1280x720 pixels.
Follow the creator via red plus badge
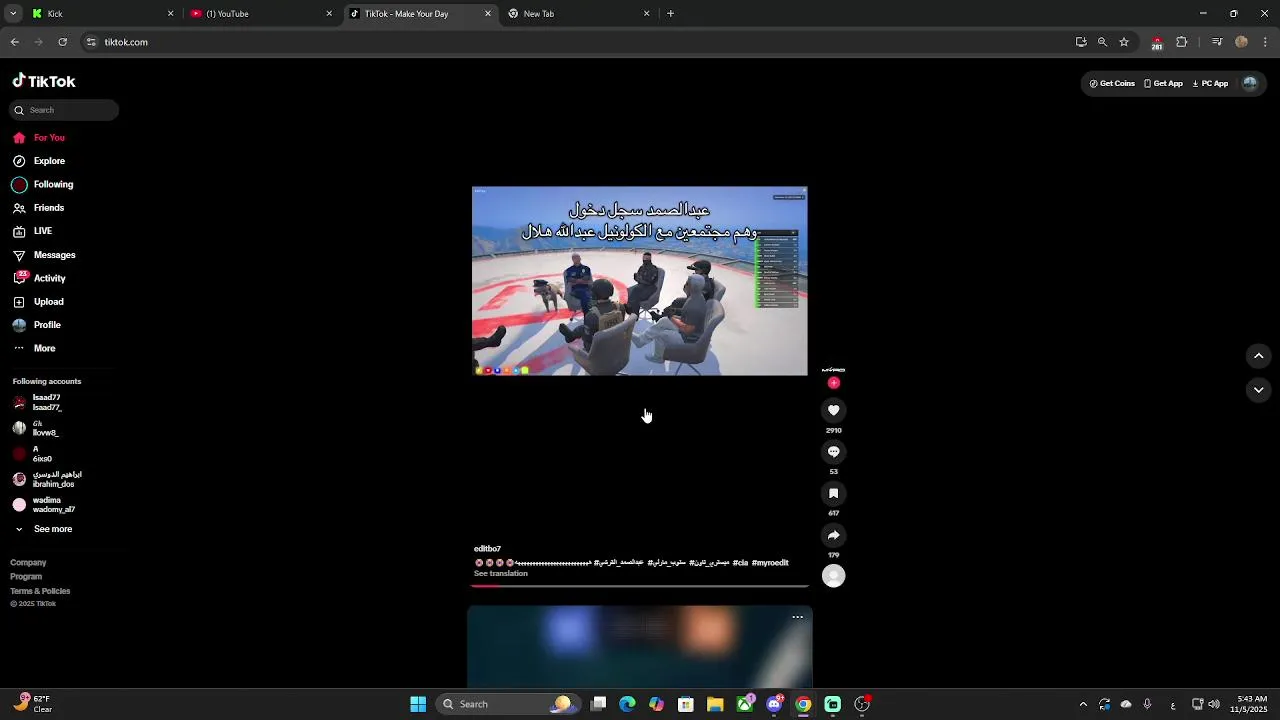click(833, 383)
